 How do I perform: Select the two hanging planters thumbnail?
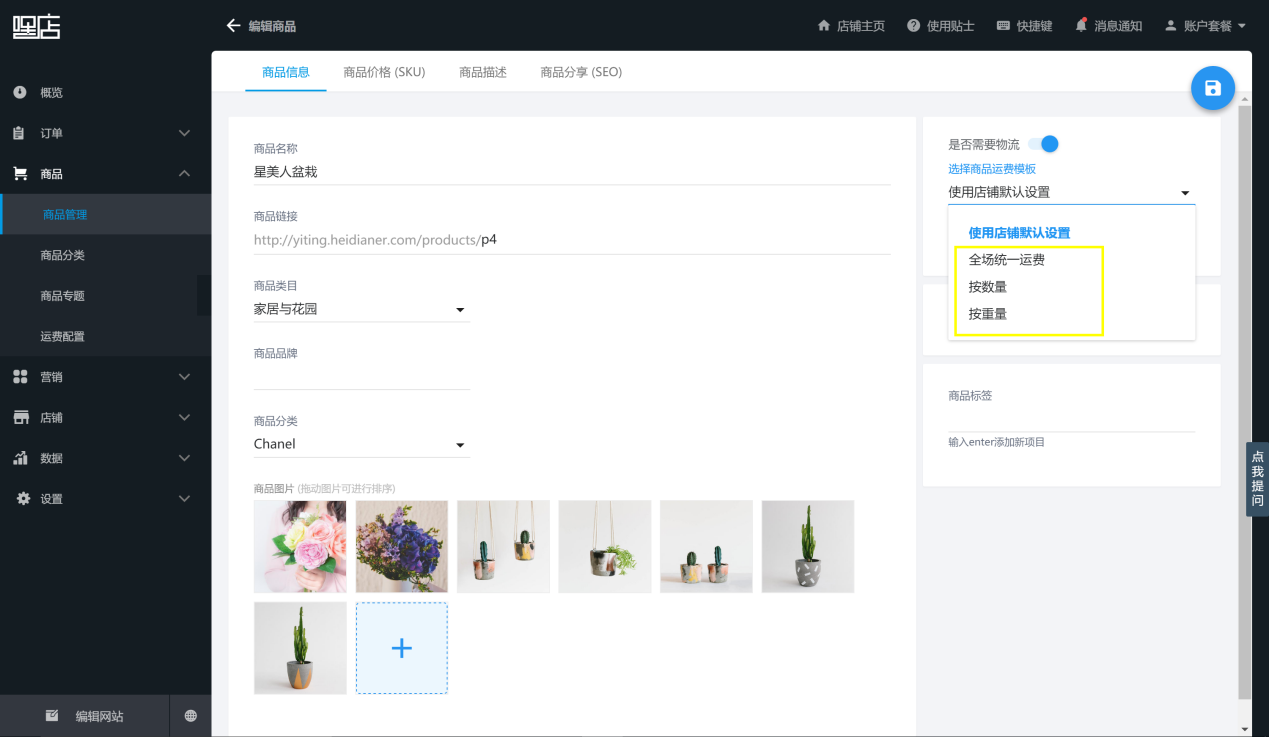pos(503,547)
